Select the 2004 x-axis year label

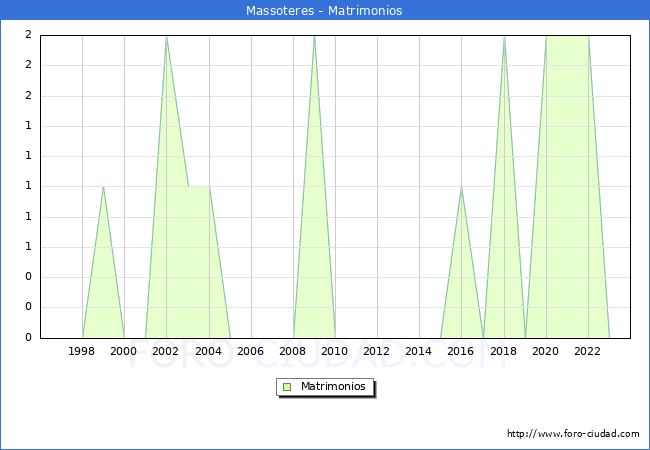click(x=208, y=351)
